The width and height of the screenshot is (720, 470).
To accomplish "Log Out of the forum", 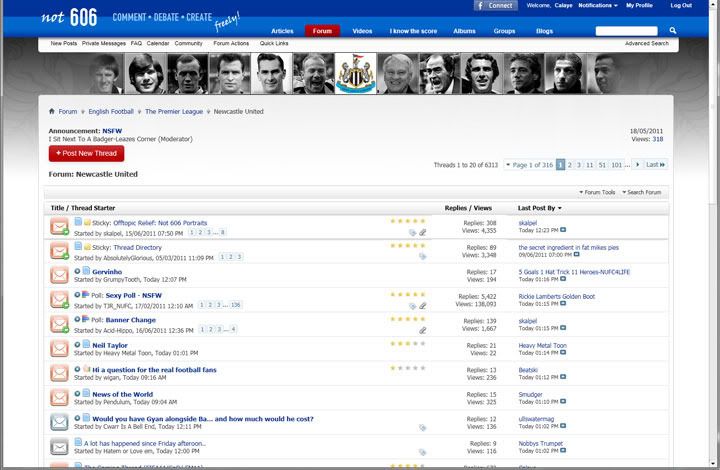I will 681,6.
